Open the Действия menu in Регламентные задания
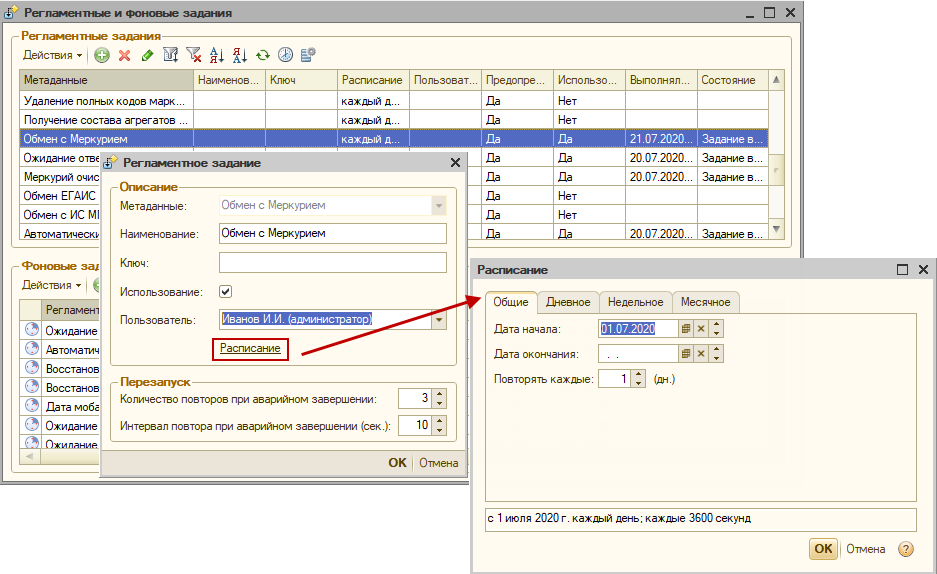Image resolution: width=937 pixels, height=574 pixels. coord(53,55)
